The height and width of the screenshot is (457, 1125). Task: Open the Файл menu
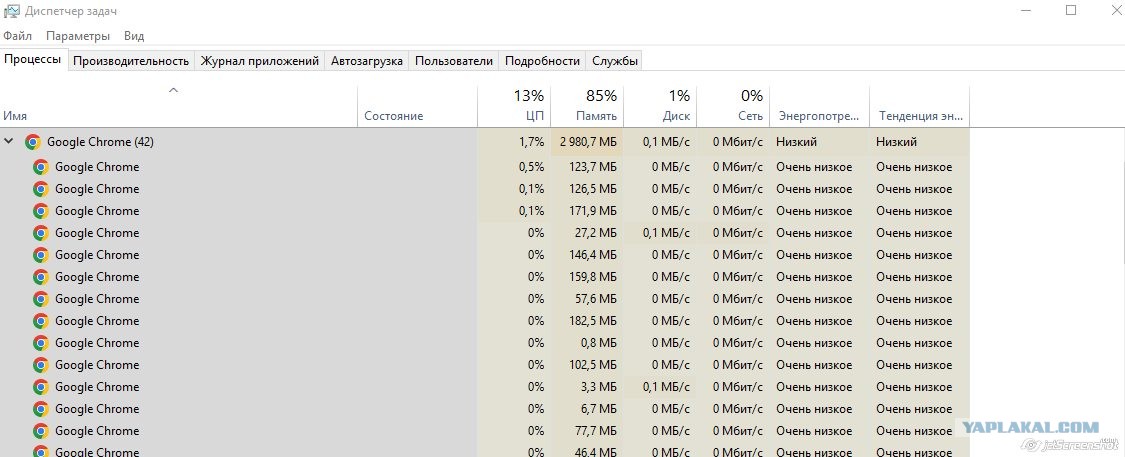pos(17,36)
